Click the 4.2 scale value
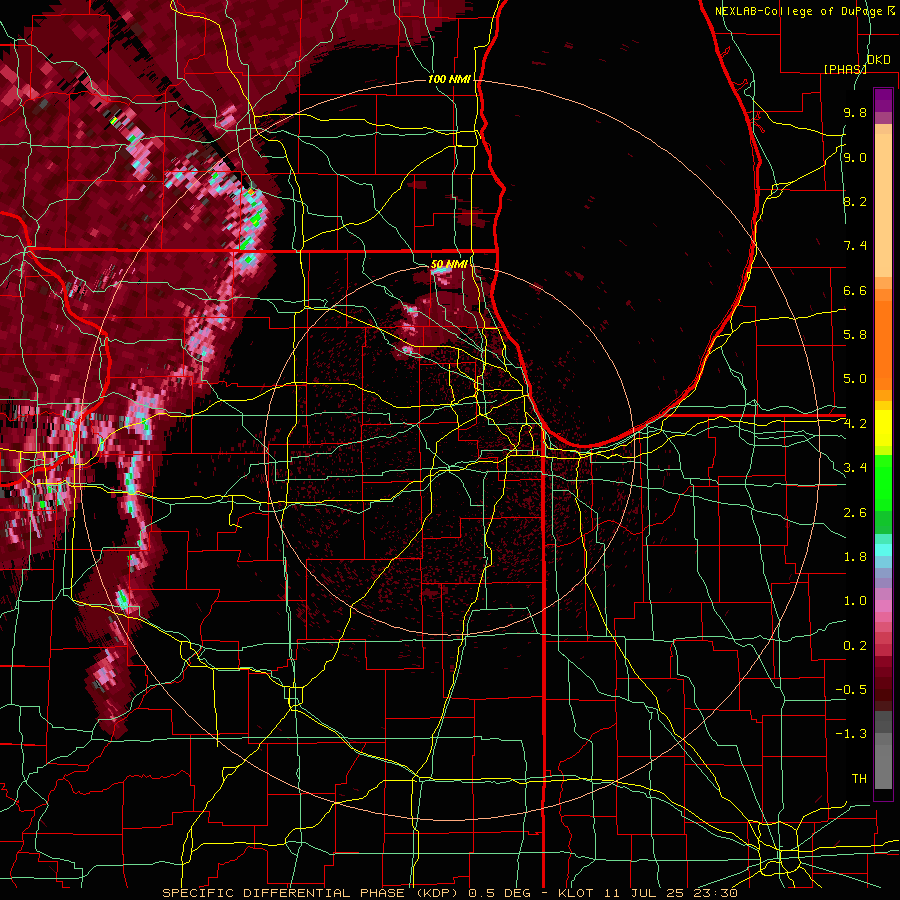 tap(855, 424)
